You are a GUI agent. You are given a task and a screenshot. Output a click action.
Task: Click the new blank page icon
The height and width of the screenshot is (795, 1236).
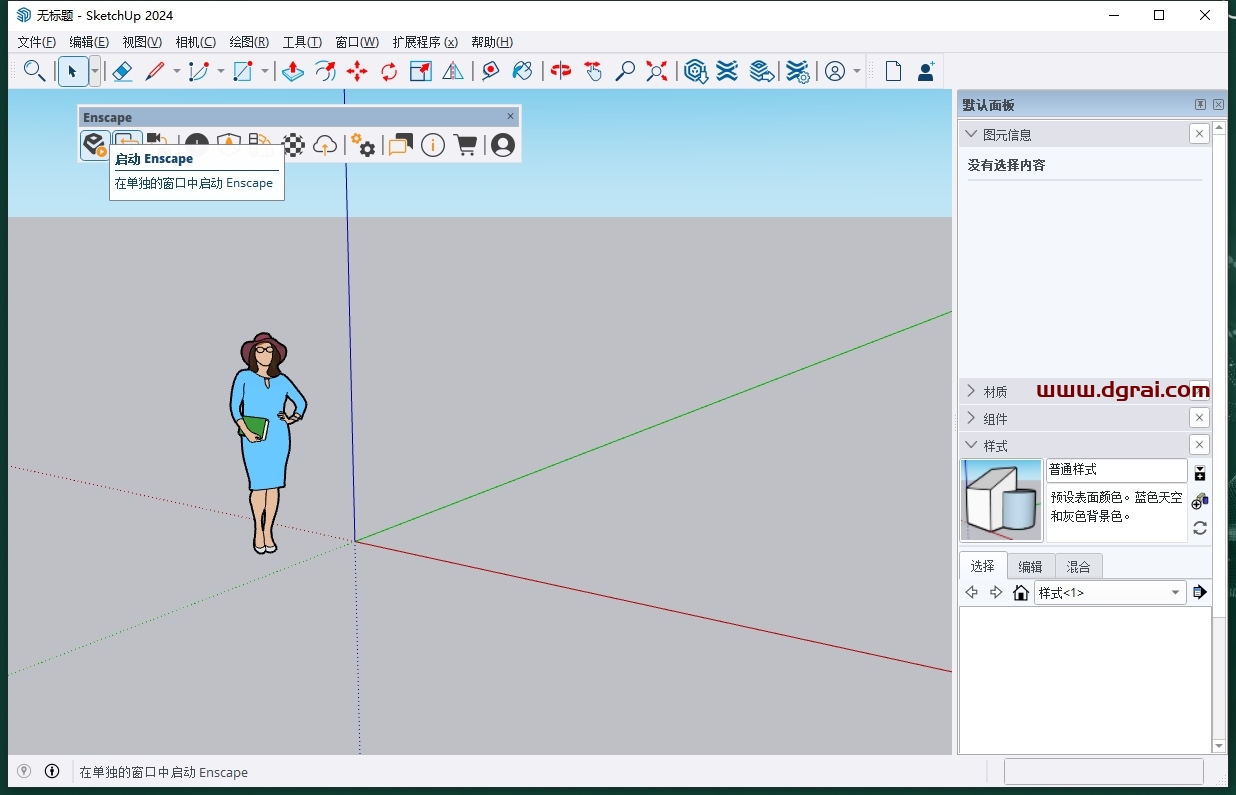tap(893, 71)
